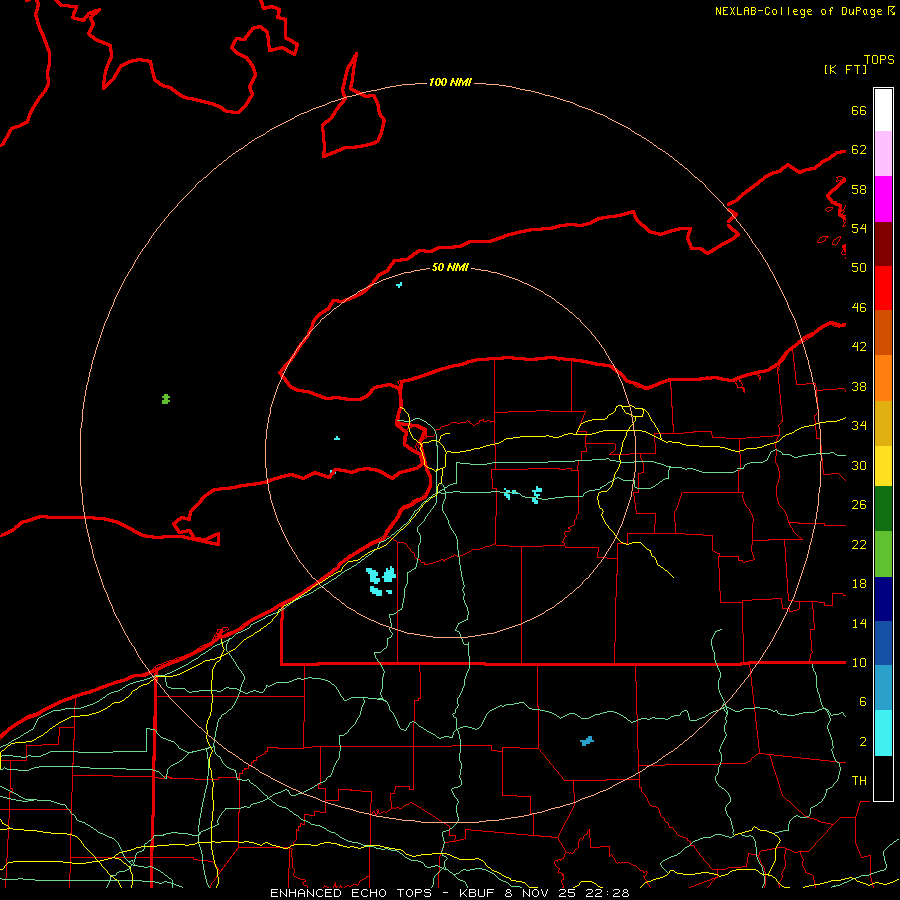Click the "62" legend value
This screenshot has width=900, height=900.
tap(859, 150)
